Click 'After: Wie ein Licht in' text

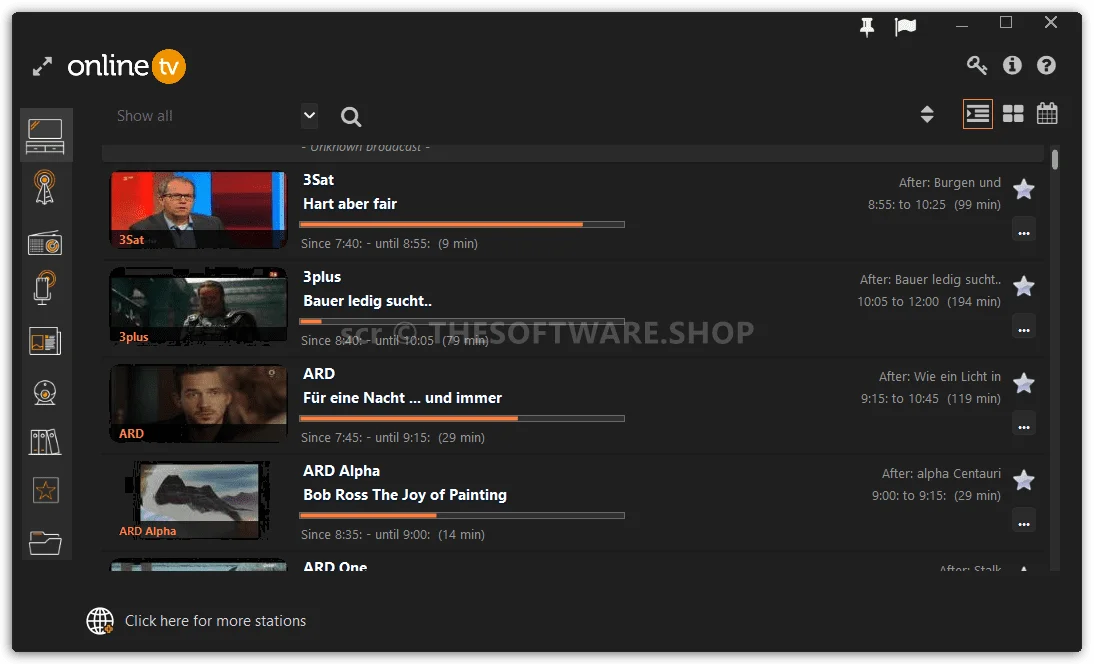tap(940, 377)
